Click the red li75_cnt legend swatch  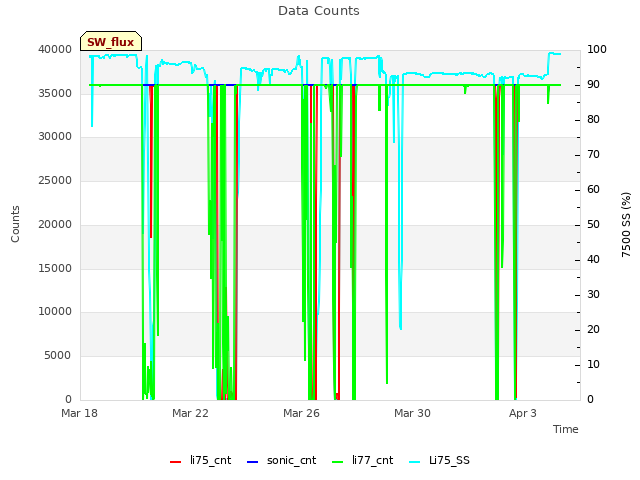[176, 462]
